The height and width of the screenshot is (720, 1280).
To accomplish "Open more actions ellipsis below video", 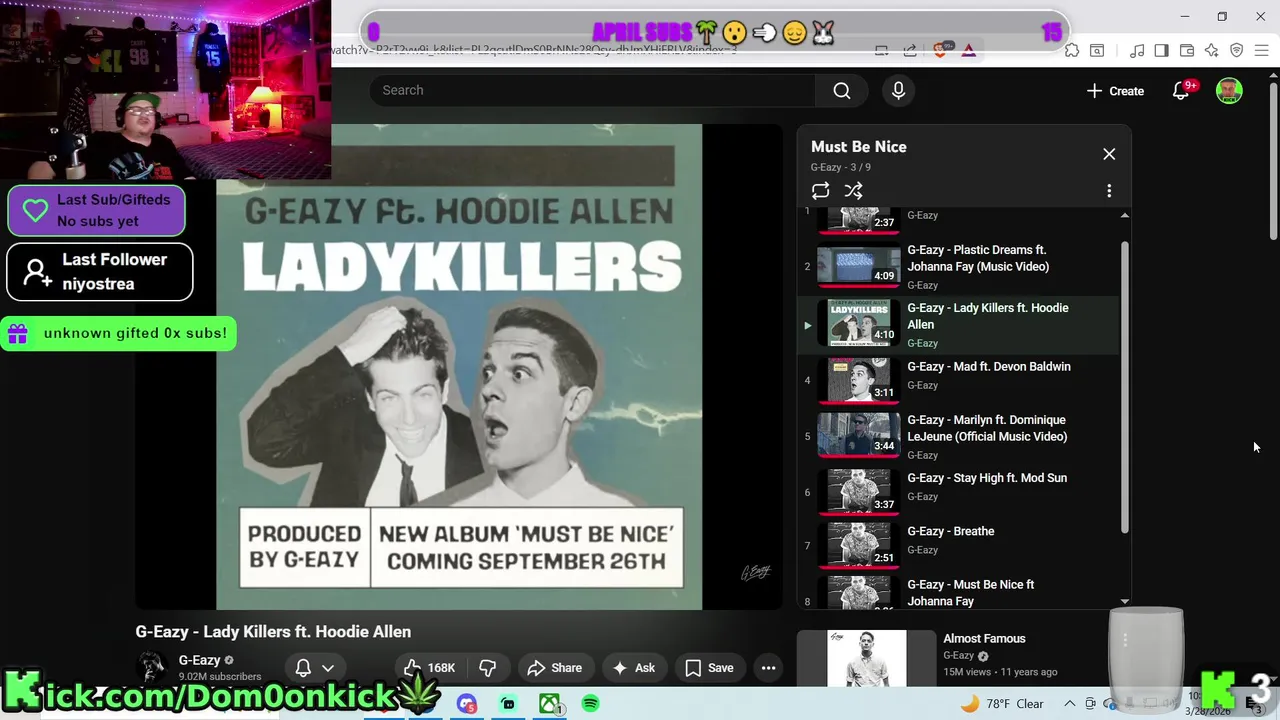I will [x=768, y=668].
